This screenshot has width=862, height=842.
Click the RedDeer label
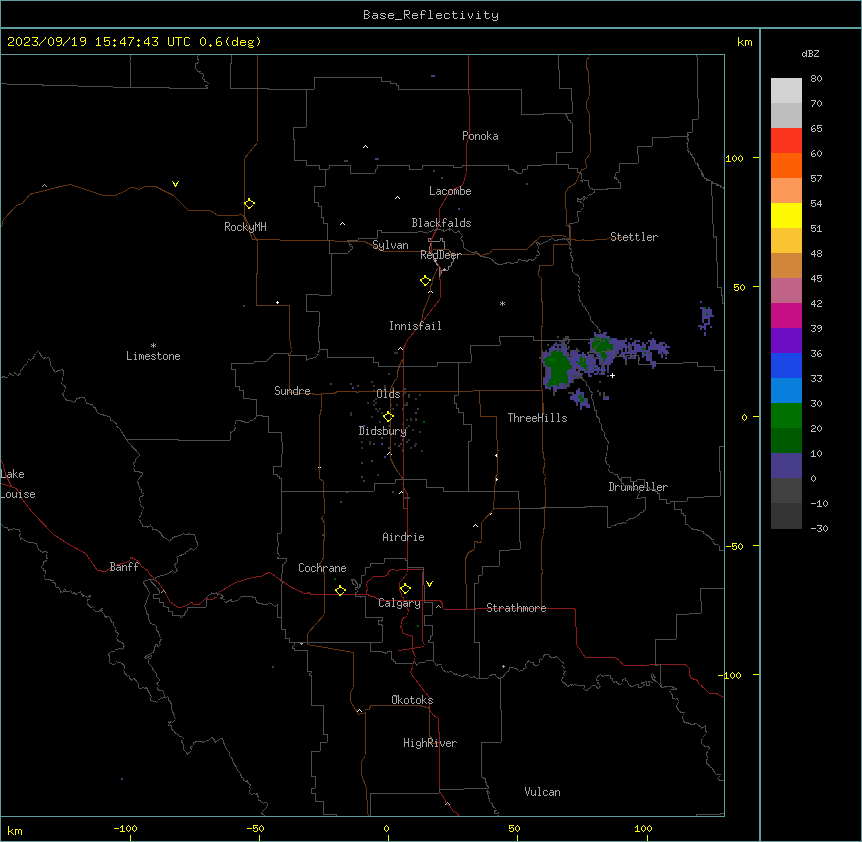click(x=440, y=255)
